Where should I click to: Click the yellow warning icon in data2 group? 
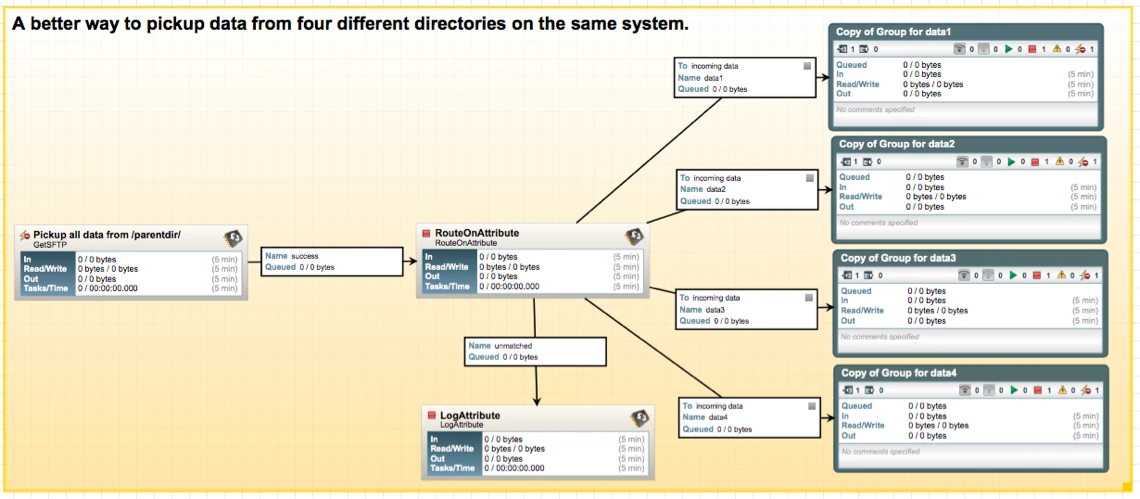click(1061, 161)
